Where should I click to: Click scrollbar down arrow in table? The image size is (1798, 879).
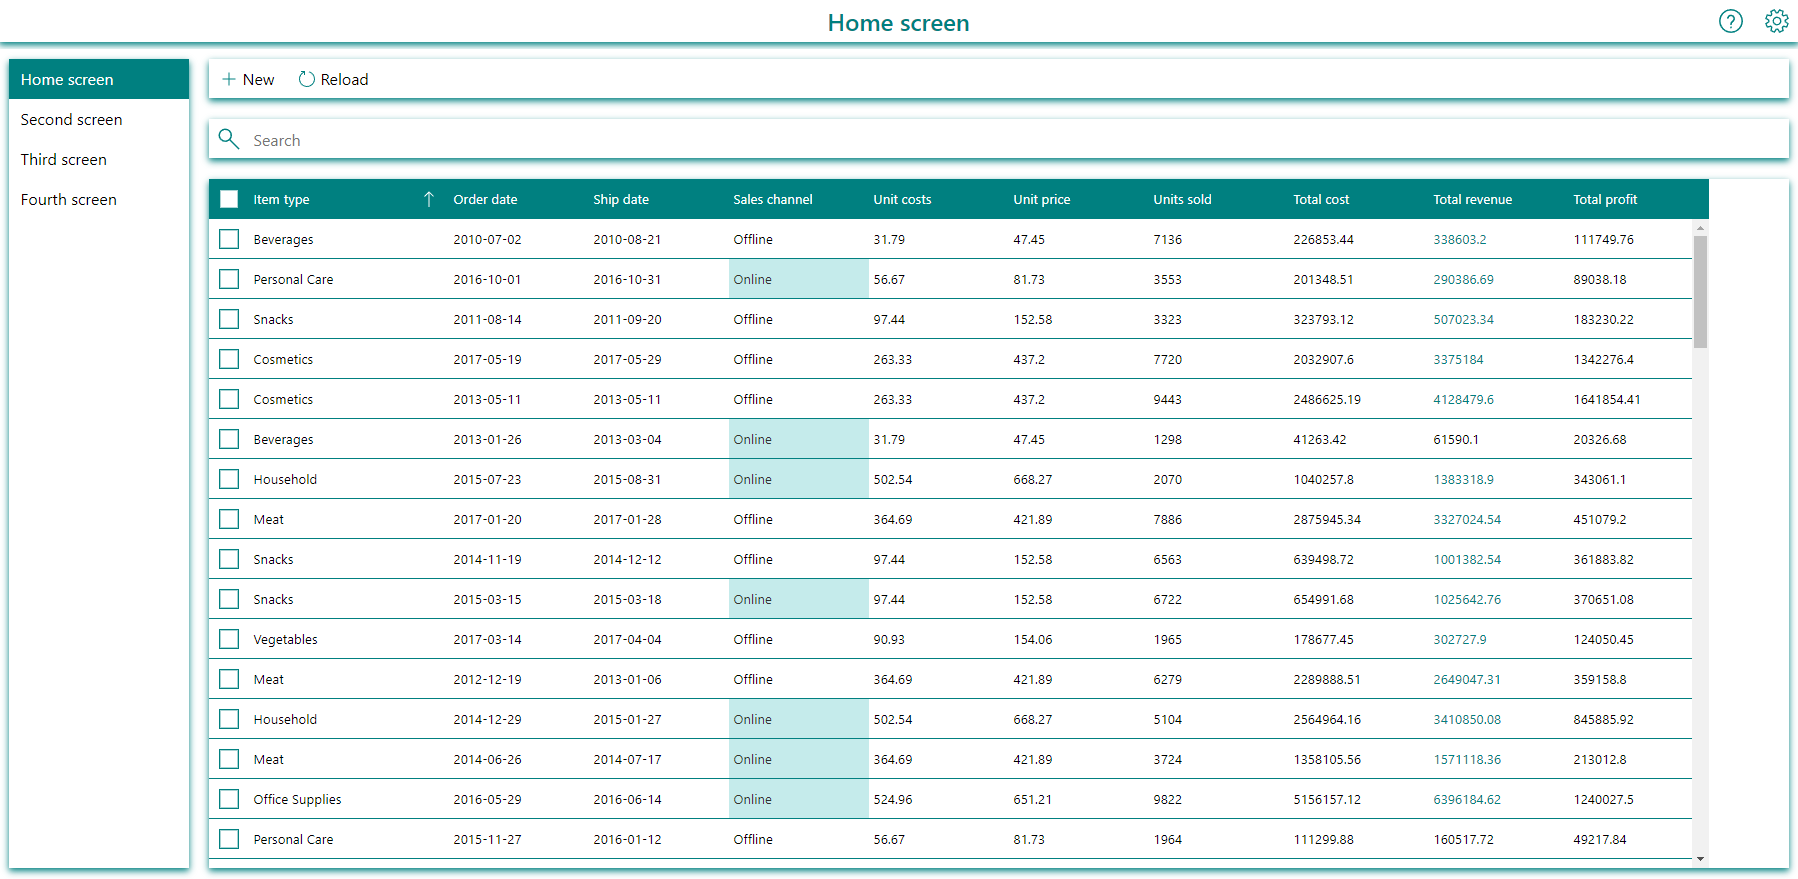(1700, 858)
